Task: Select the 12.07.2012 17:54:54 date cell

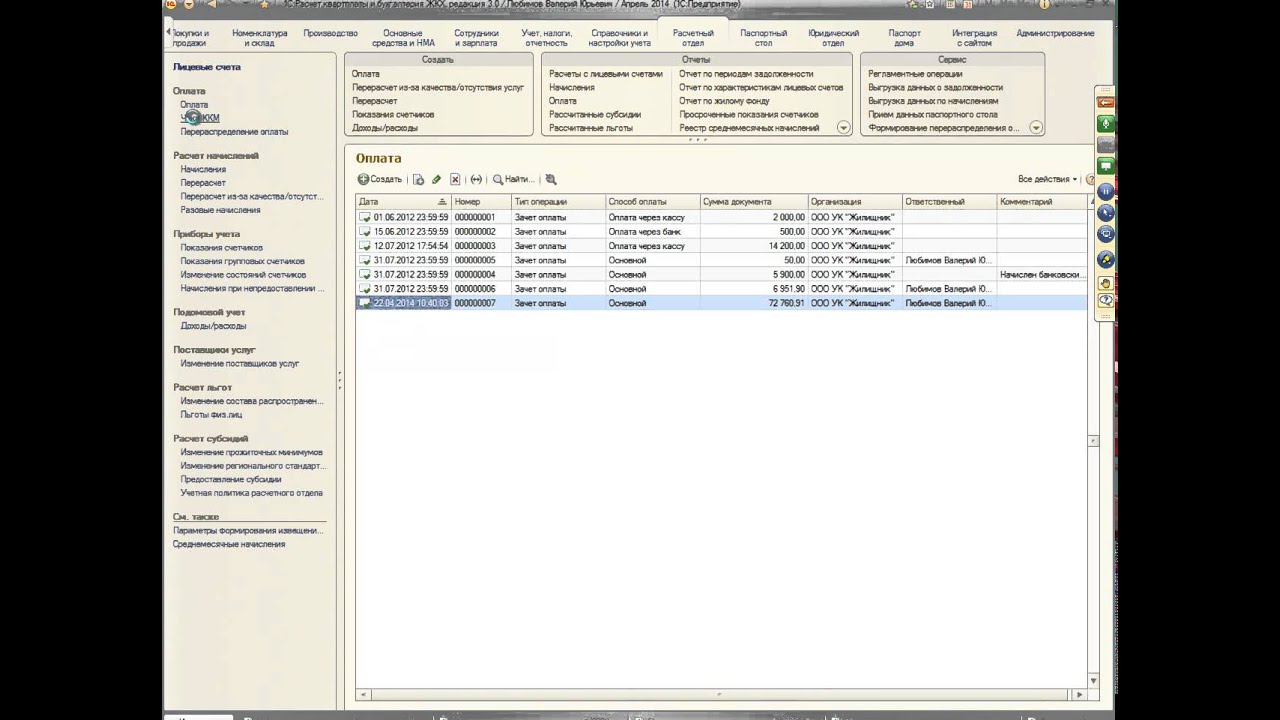Action: tap(403, 246)
